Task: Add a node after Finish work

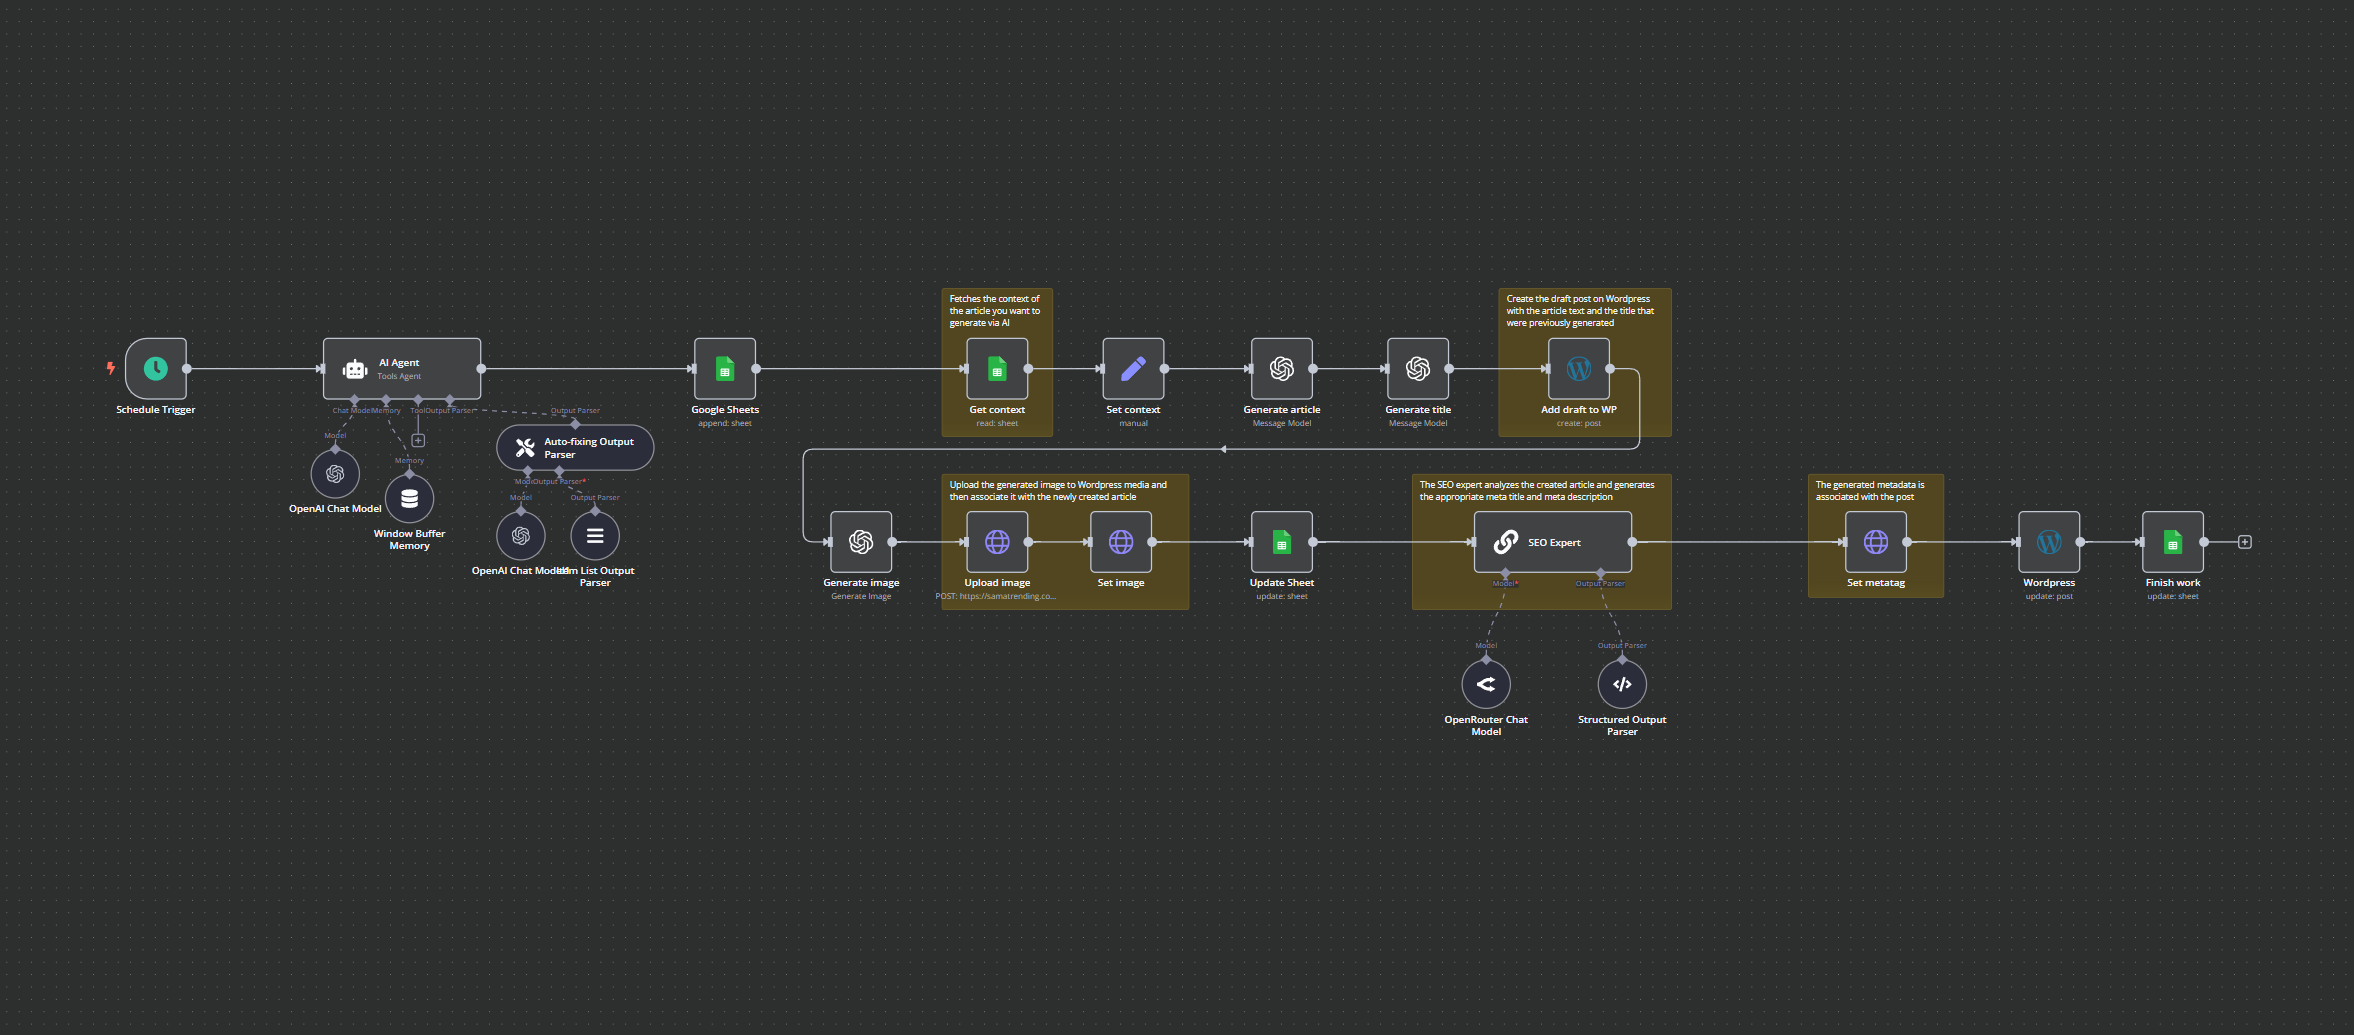Action: pos(2245,542)
